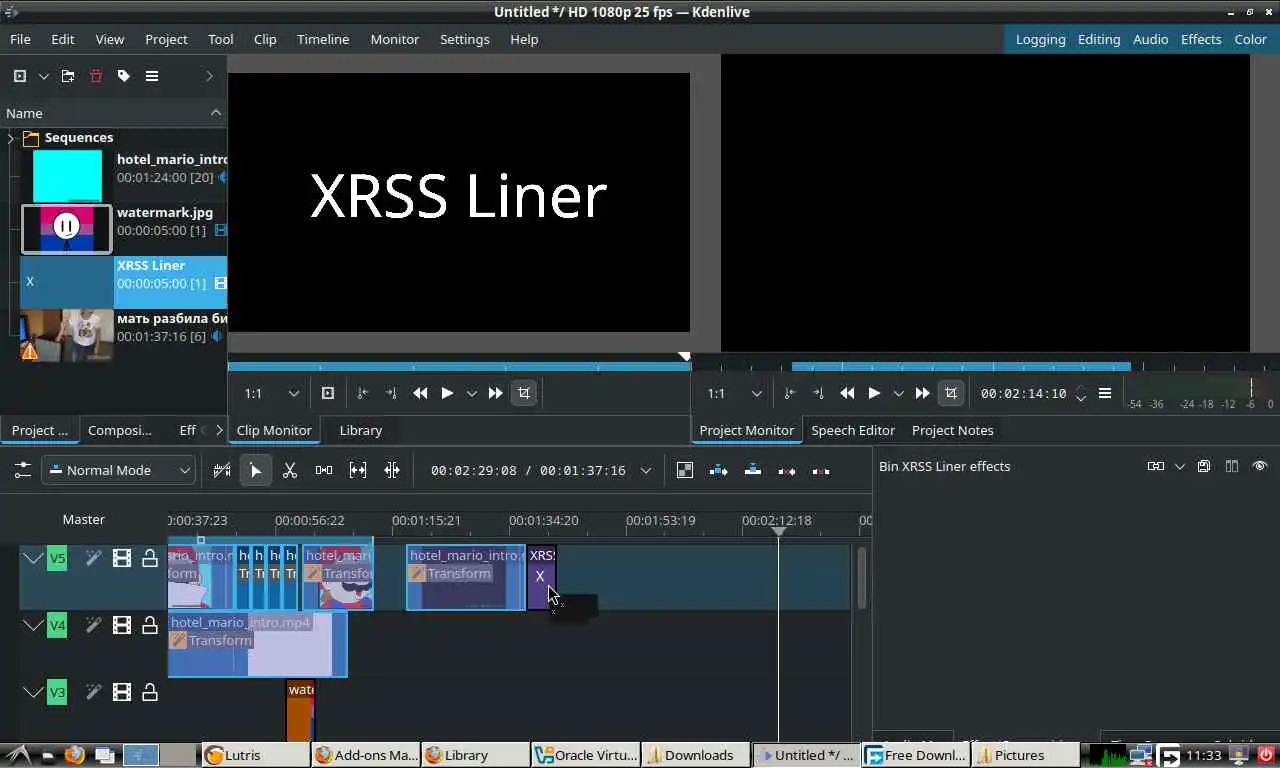
Task: Select watermark.jpg clip in project bin
Action: pyautogui.click(x=124, y=229)
